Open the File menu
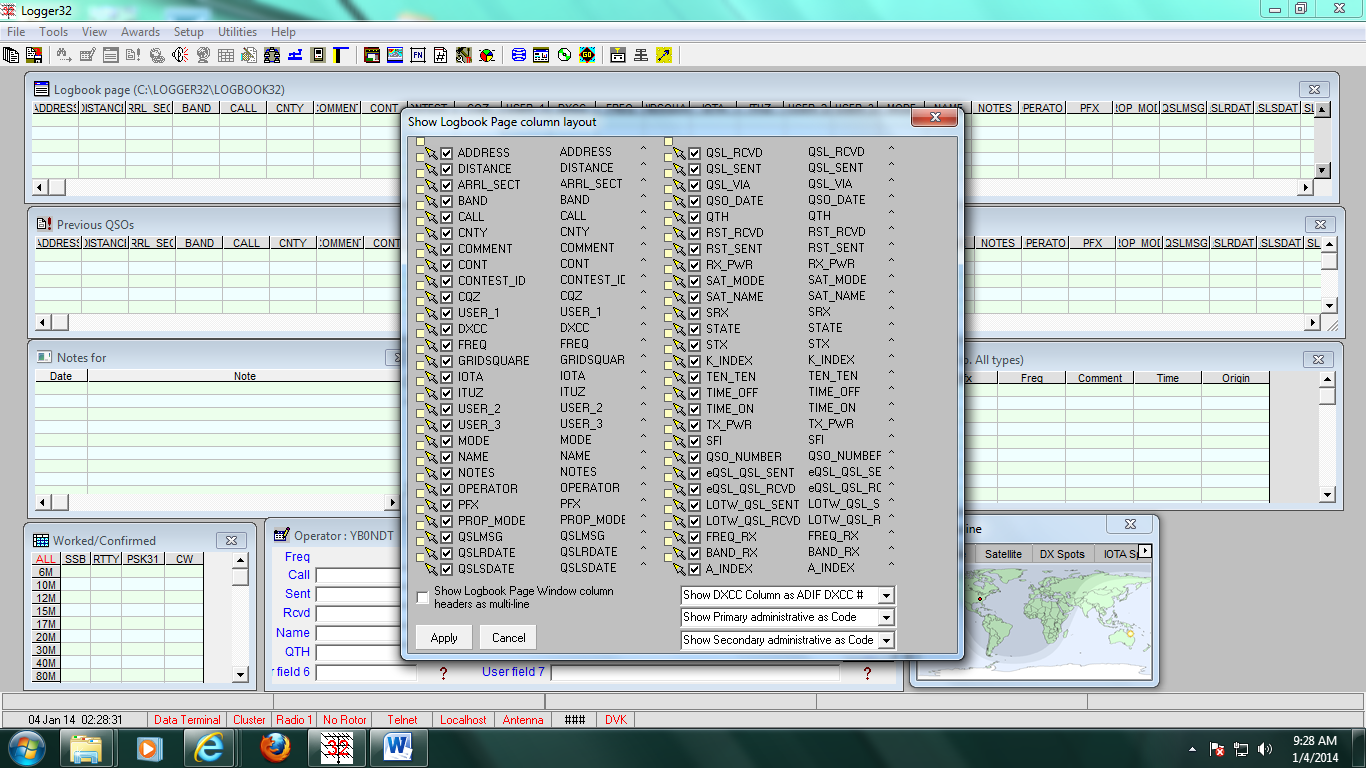Screen dimensions: 1366x768 click(x=16, y=32)
